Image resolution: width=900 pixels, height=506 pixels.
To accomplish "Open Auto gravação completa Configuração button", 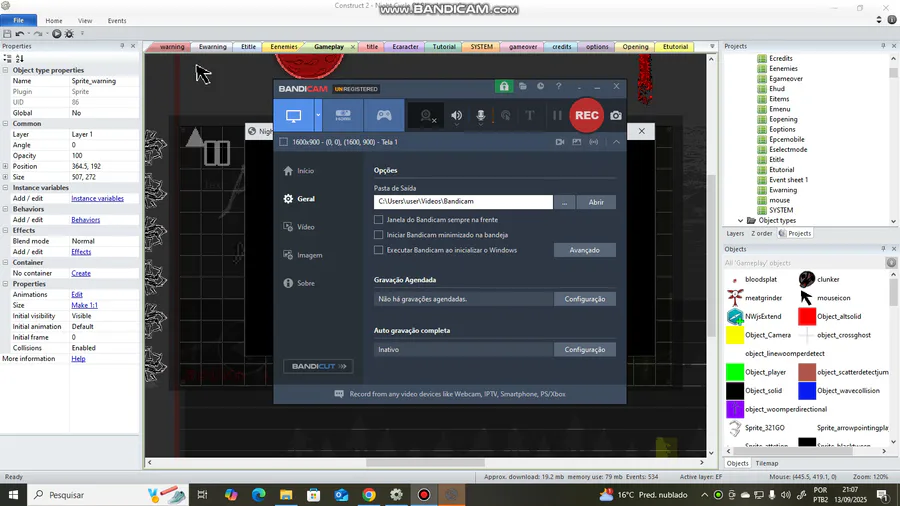I will [x=584, y=349].
